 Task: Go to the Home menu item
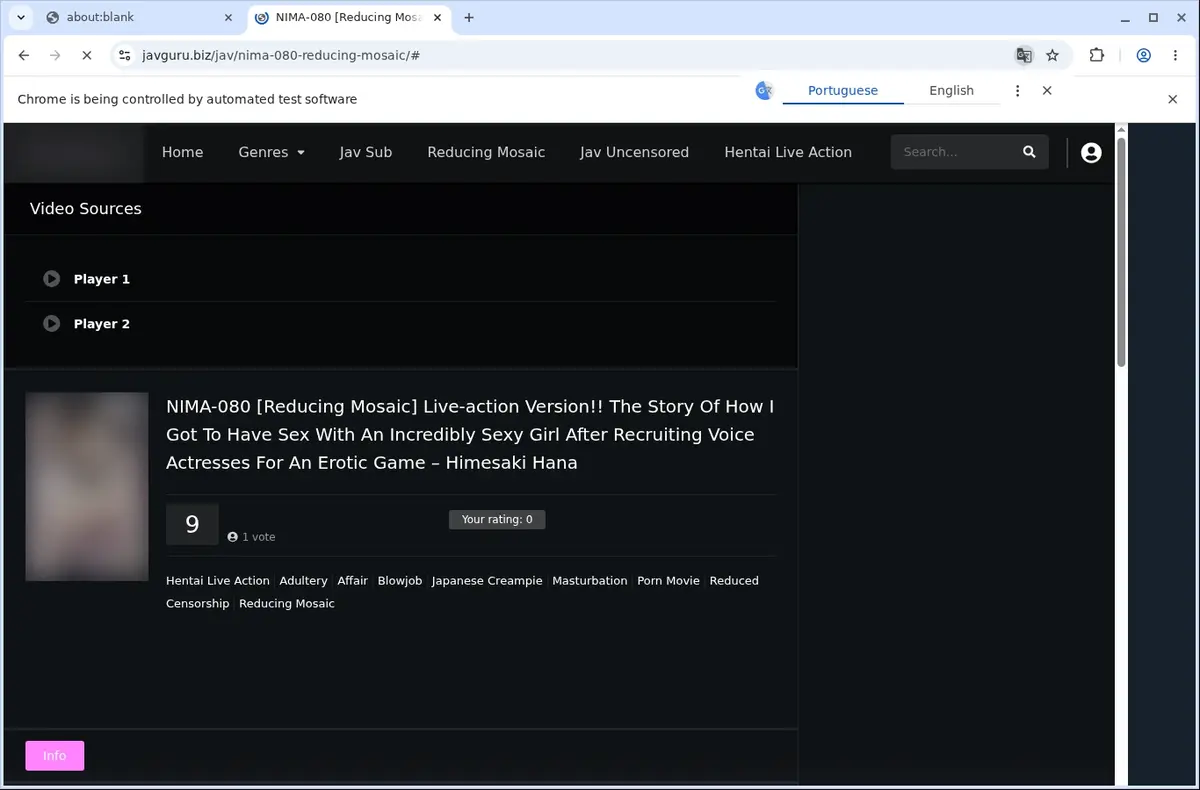182,152
